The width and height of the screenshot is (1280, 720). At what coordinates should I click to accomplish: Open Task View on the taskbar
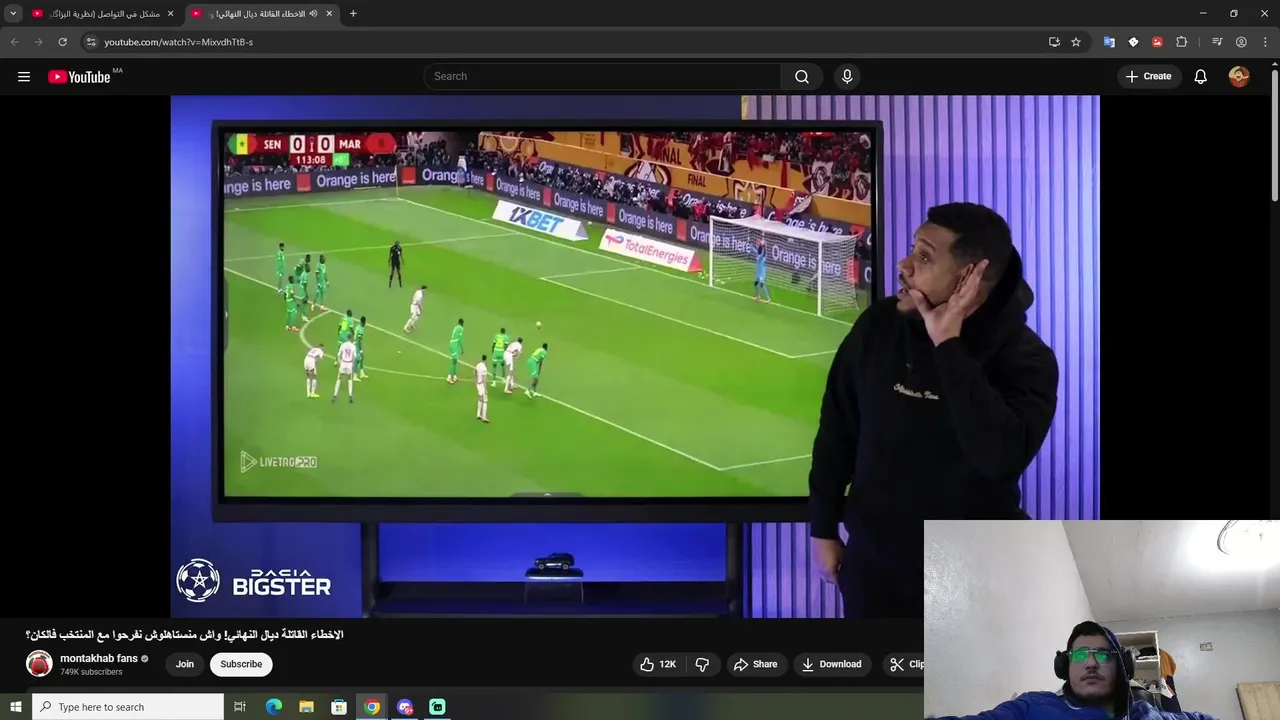tap(240, 707)
